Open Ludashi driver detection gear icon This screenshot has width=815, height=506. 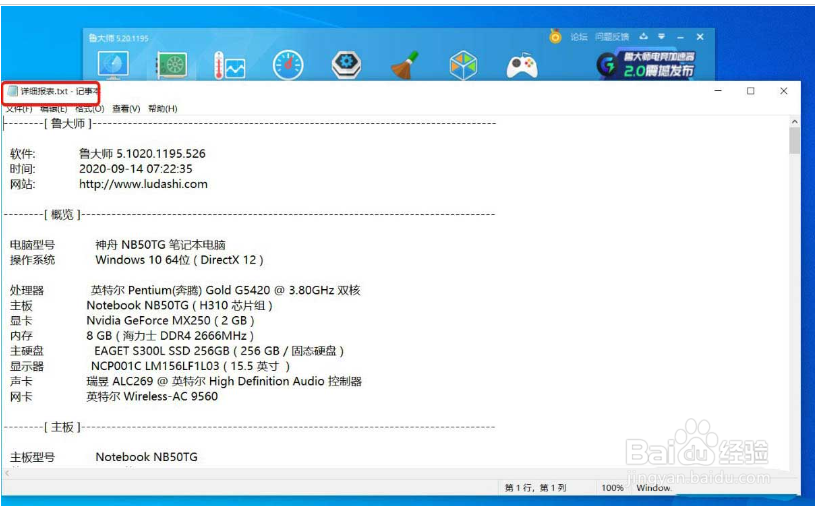[x=346, y=65]
